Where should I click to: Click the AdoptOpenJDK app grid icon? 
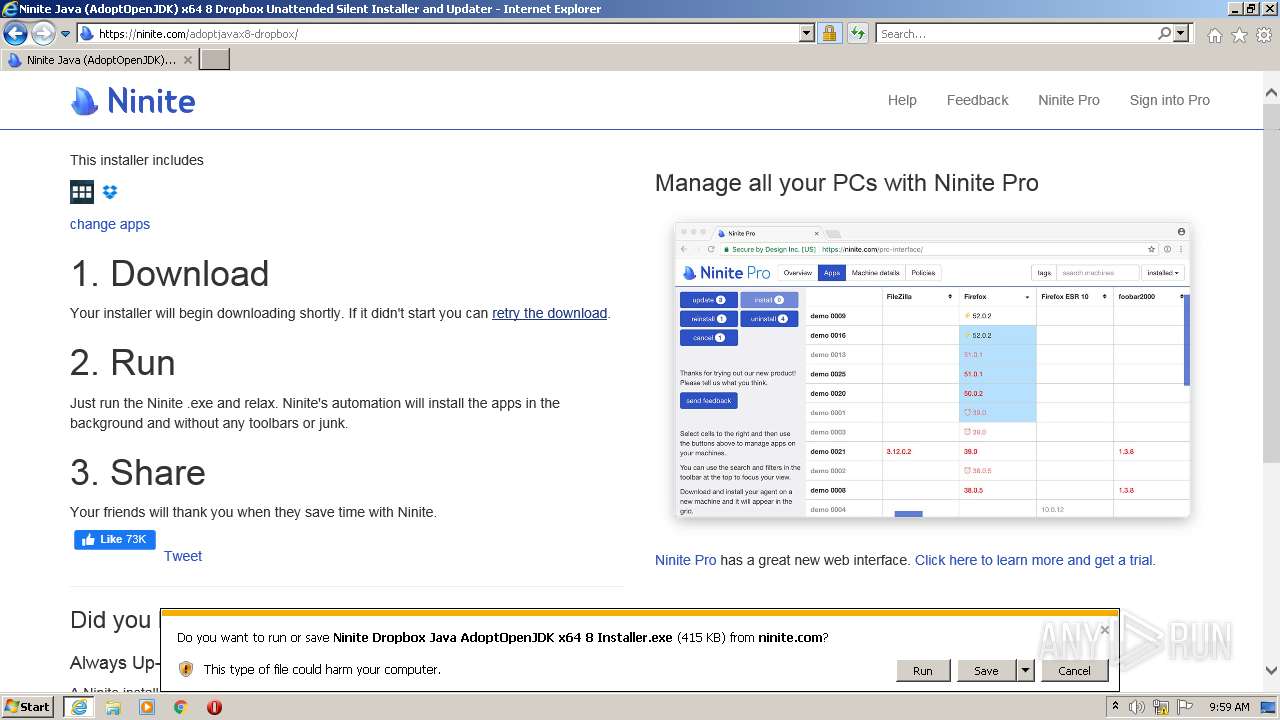(x=82, y=192)
